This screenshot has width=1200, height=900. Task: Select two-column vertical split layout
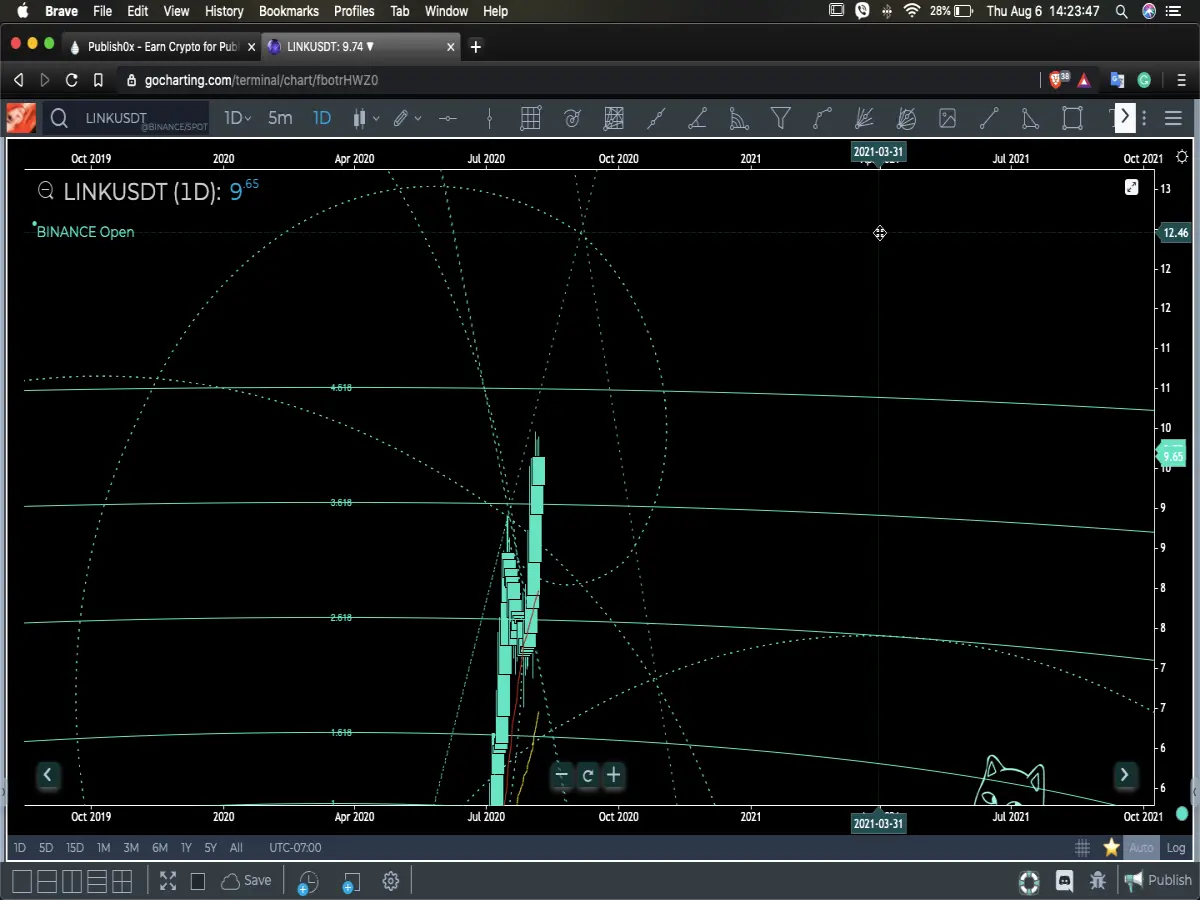(71, 882)
